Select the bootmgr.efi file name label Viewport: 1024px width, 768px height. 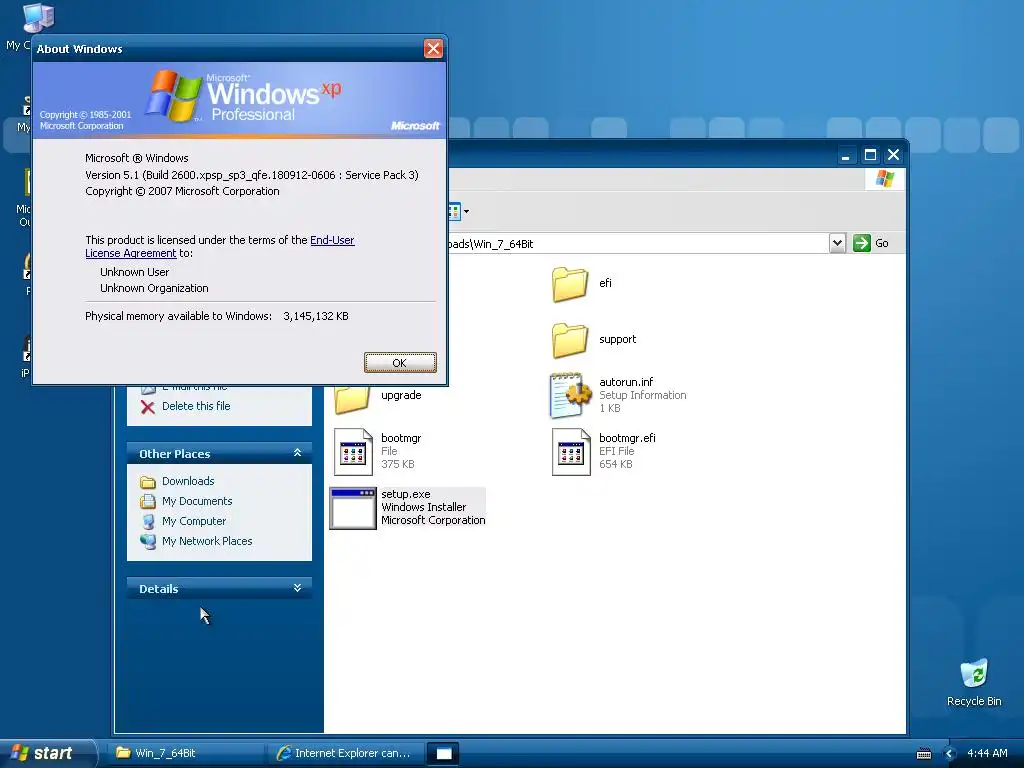click(x=627, y=438)
